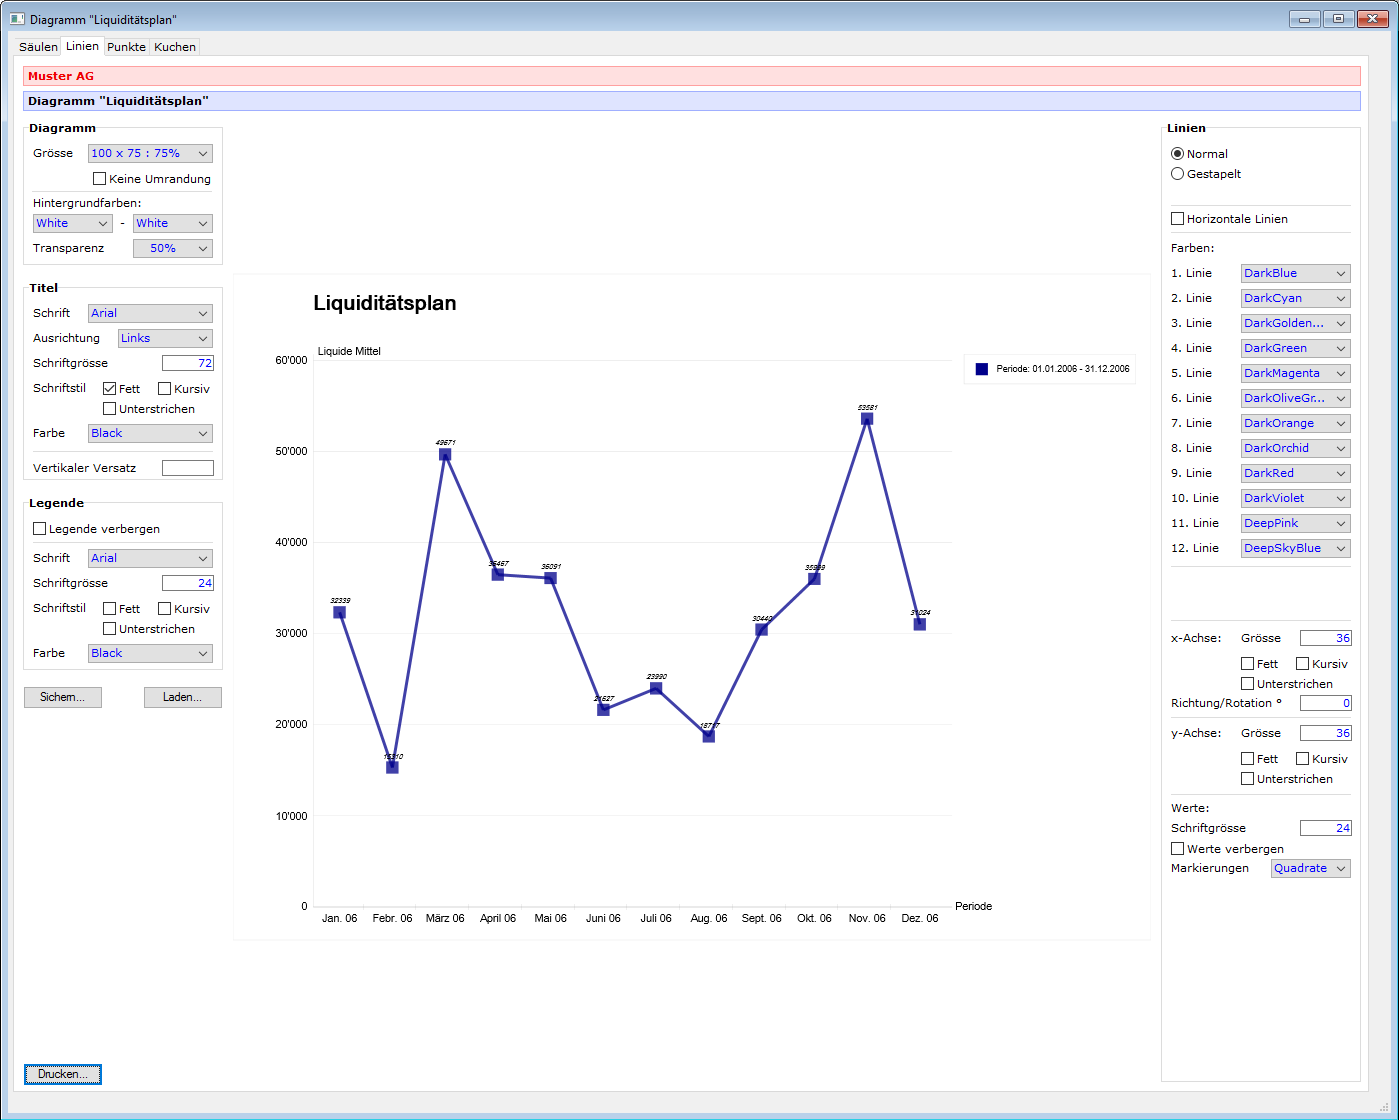This screenshot has width=1399, height=1120.
Task: Switch to the Säulen tab
Action: pos(38,47)
